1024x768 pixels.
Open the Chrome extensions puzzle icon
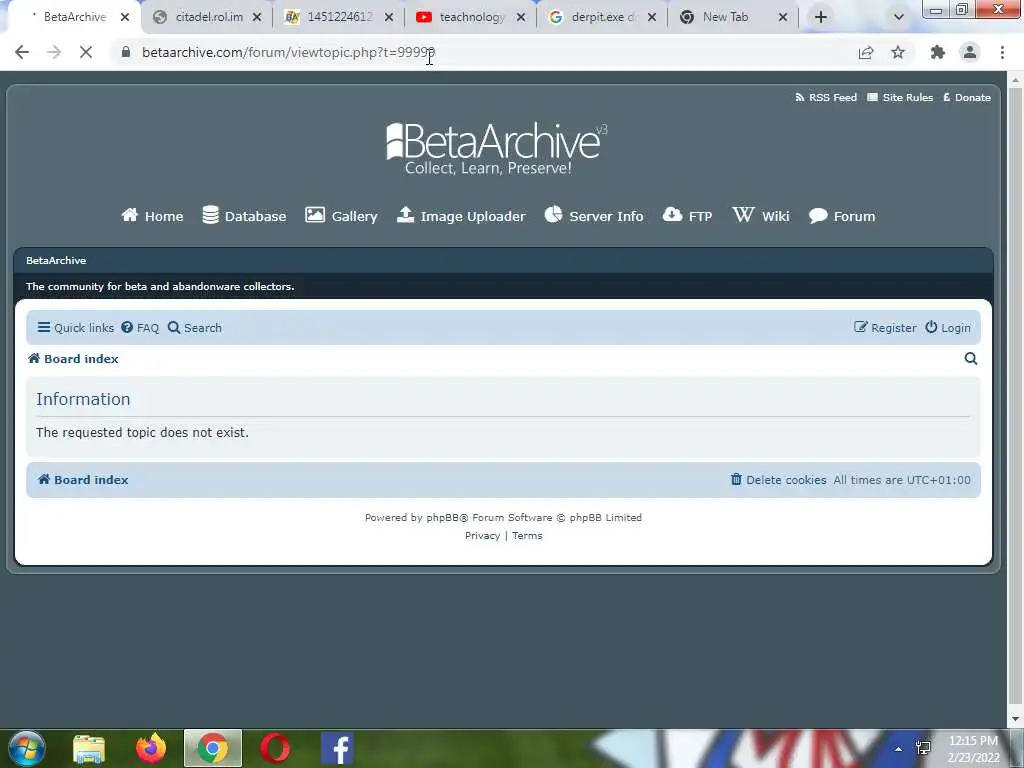pos(938,52)
